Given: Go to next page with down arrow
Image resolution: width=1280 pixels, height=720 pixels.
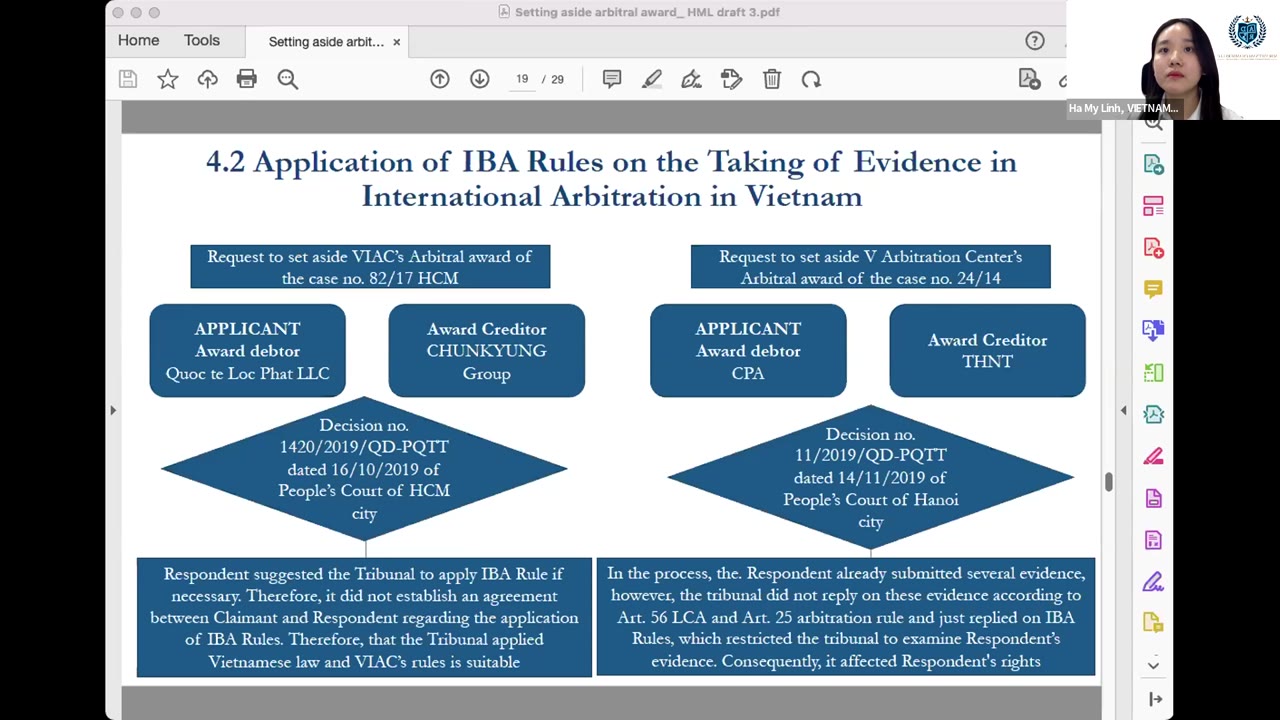Looking at the screenshot, I should point(480,79).
